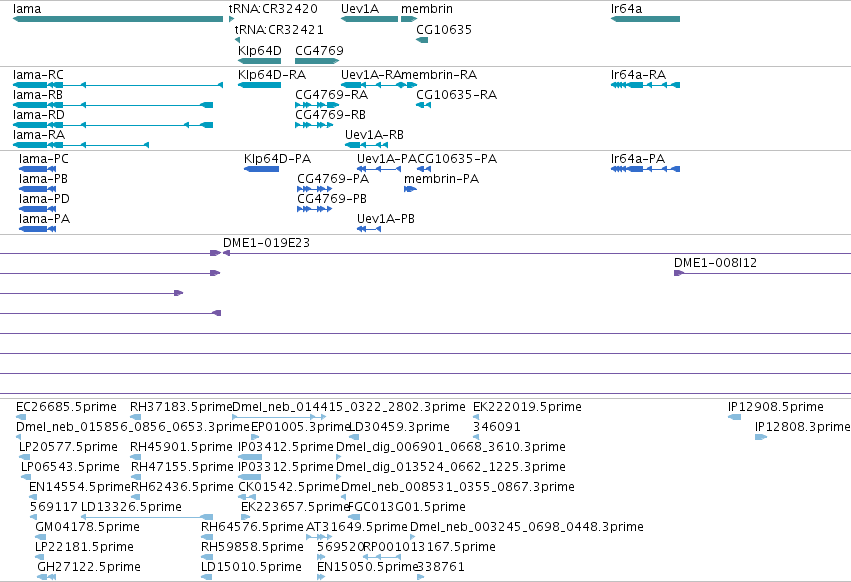Click the Uev1A gene bar
The image size is (851, 582).
point(370,19)
